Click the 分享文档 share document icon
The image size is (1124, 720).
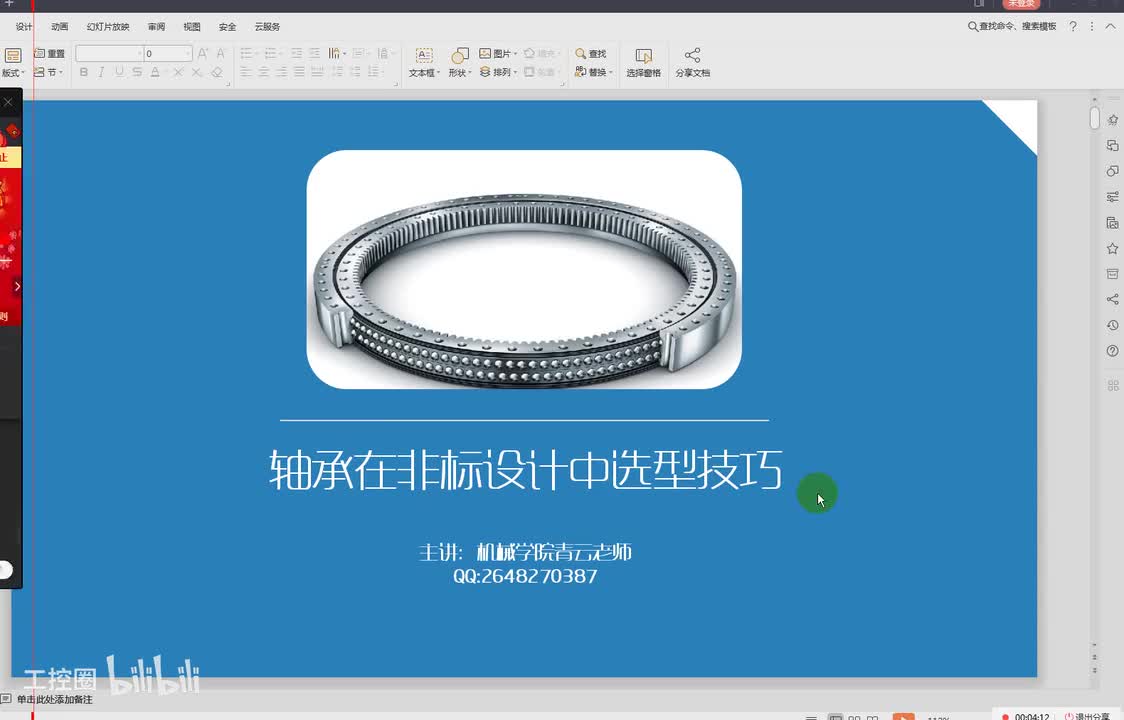(x=692, y=63)
